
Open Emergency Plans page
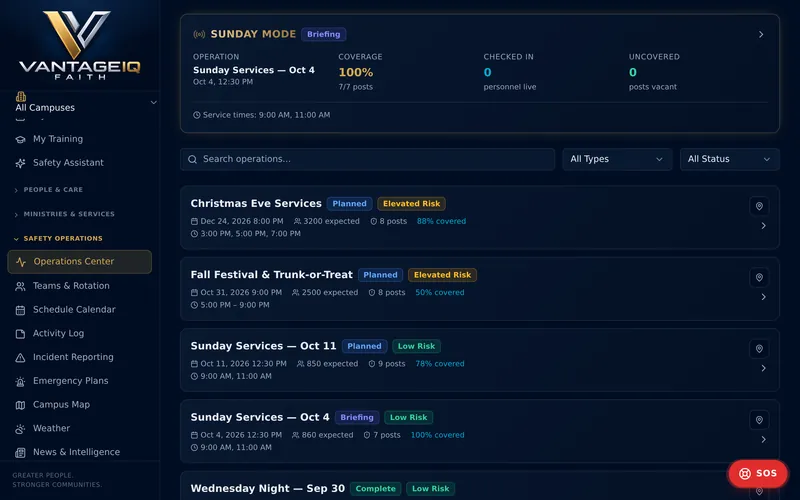point(80,381)
